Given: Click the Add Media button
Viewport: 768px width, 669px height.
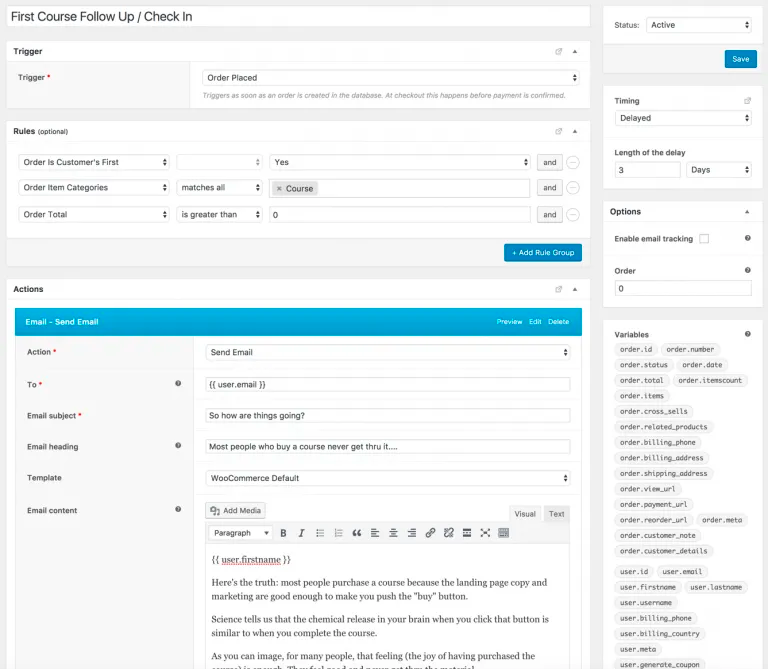Looking at the screenshot, I should [x=235, y=510].
